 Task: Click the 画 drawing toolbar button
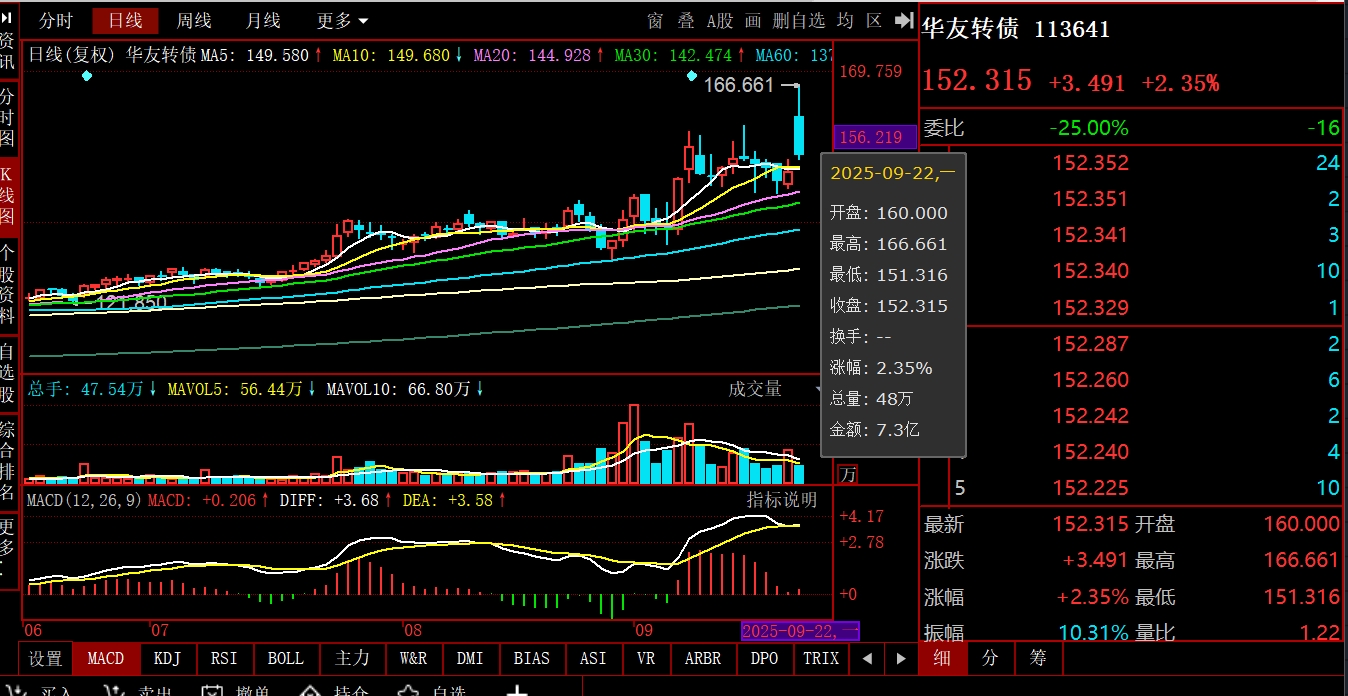point(753,21)
